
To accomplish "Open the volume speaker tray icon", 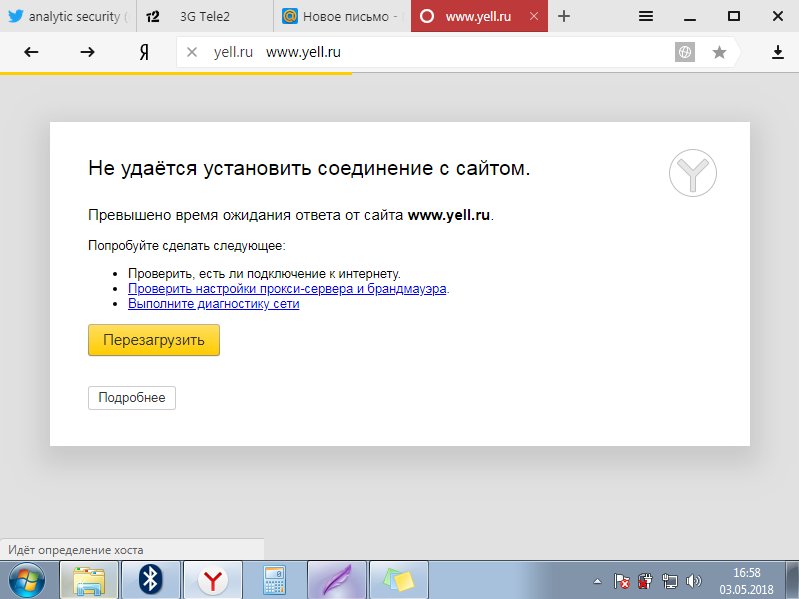I will [x=694, y=581].
